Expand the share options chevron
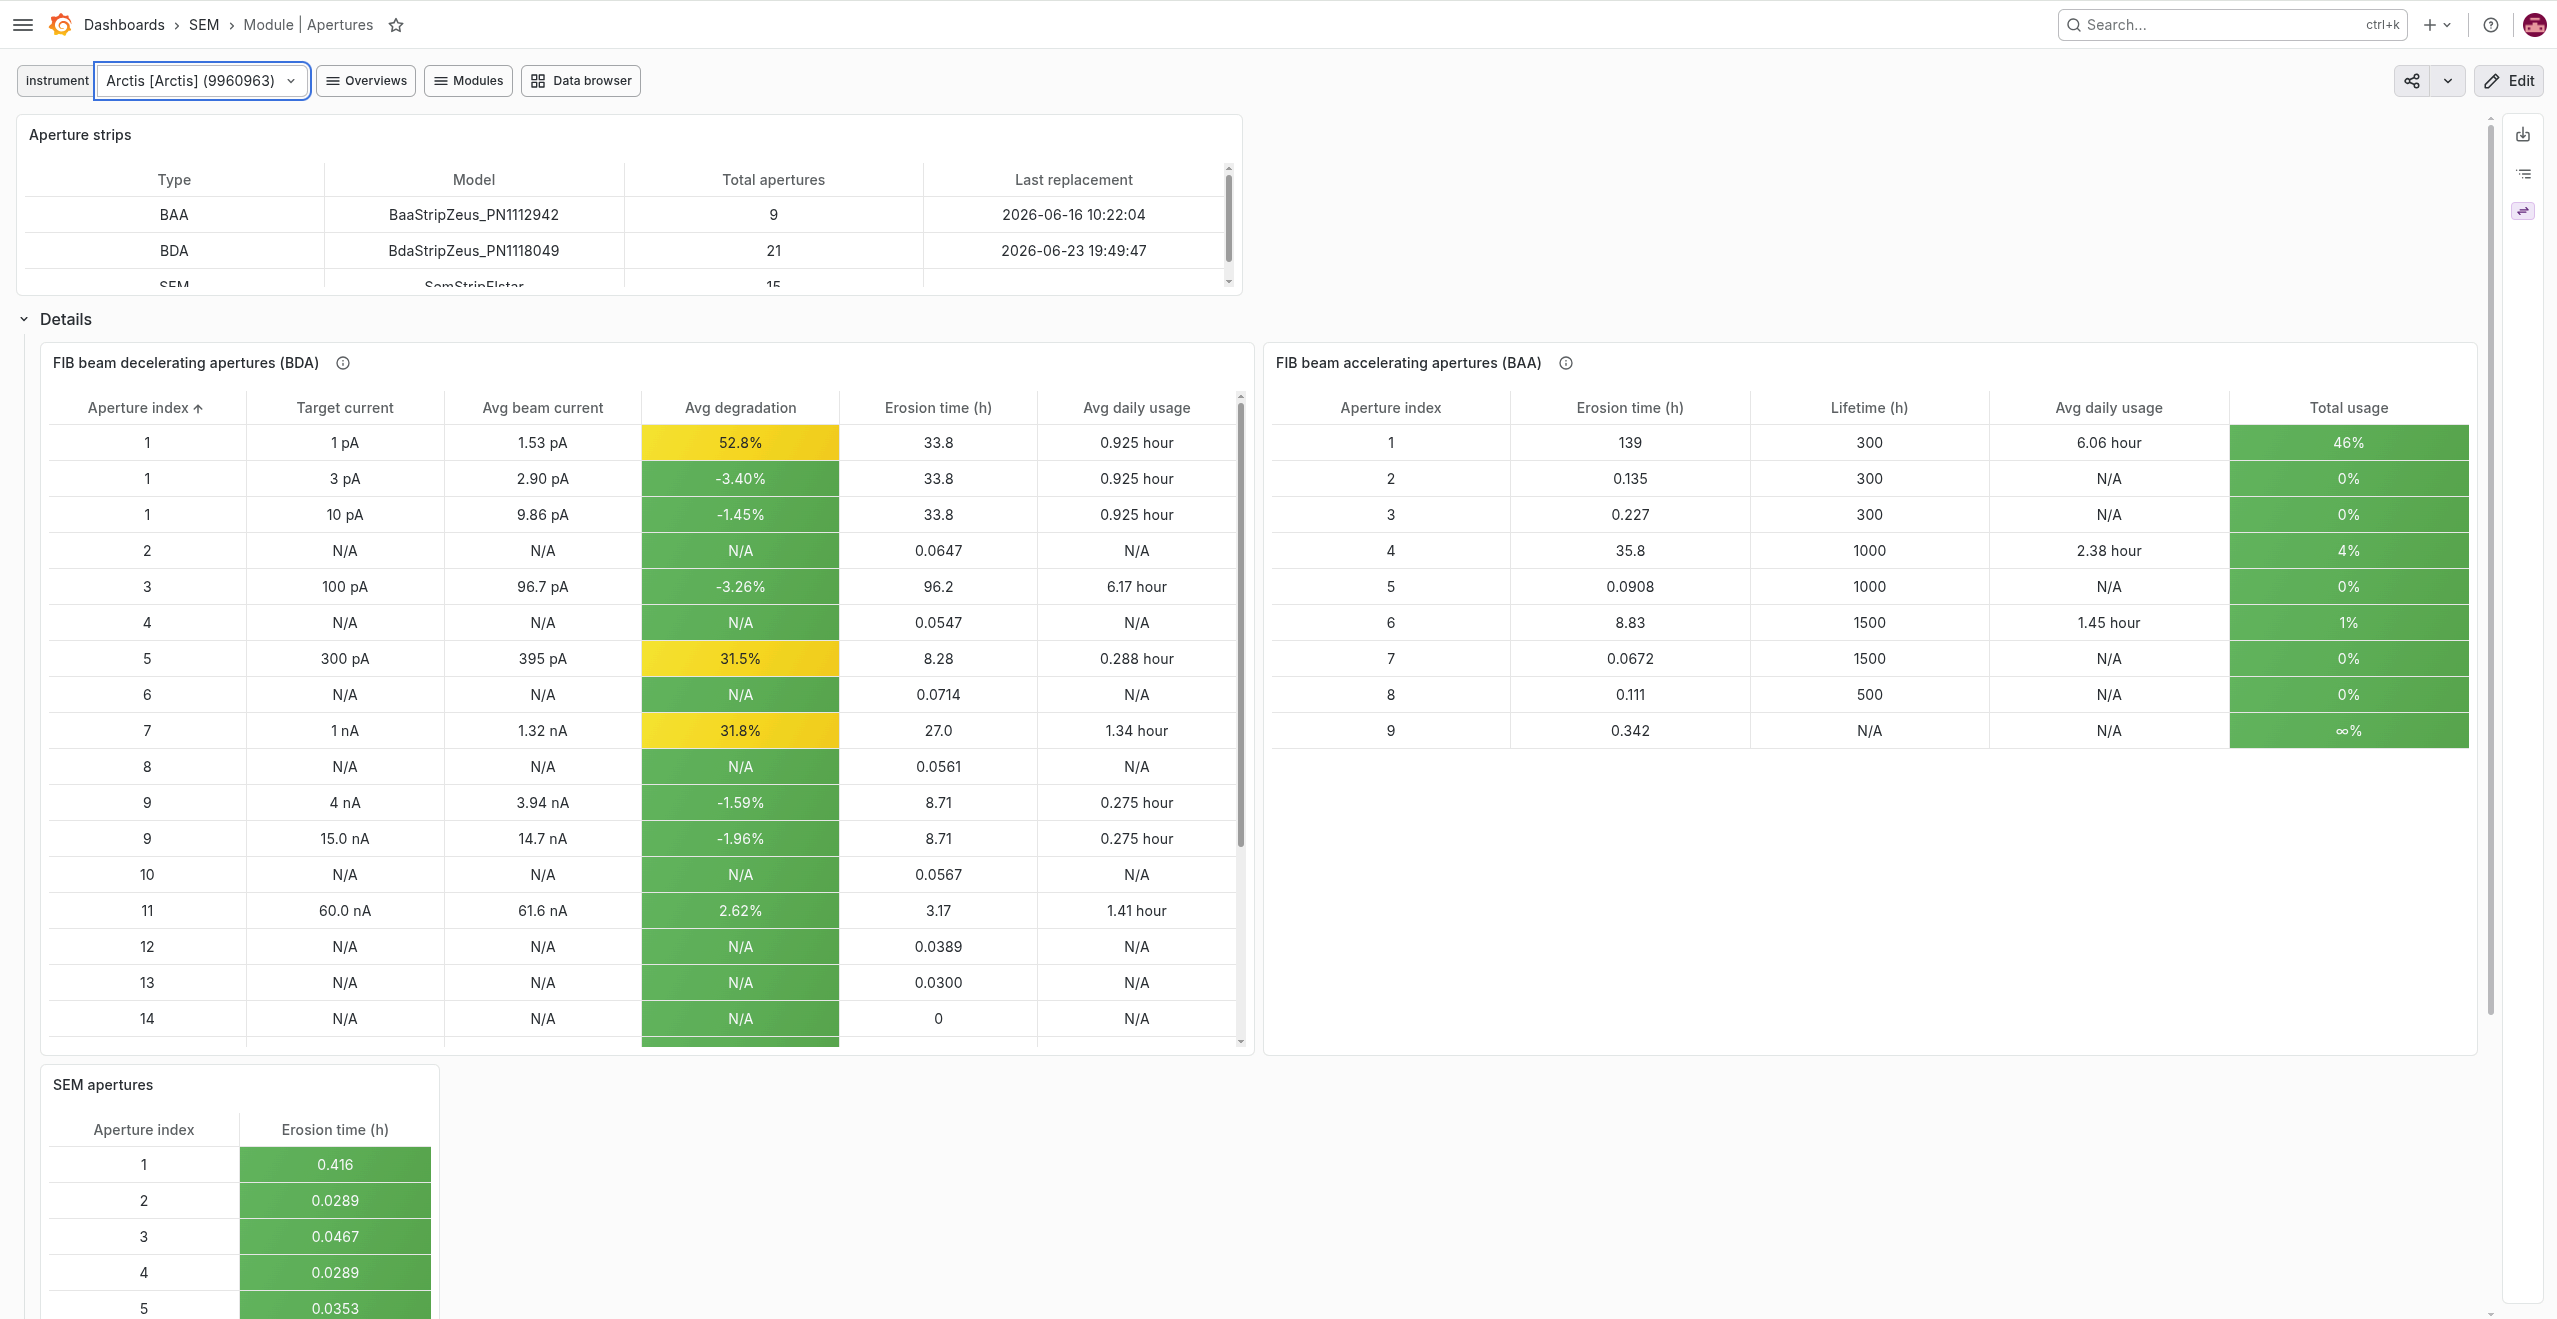 (2448, 81)
